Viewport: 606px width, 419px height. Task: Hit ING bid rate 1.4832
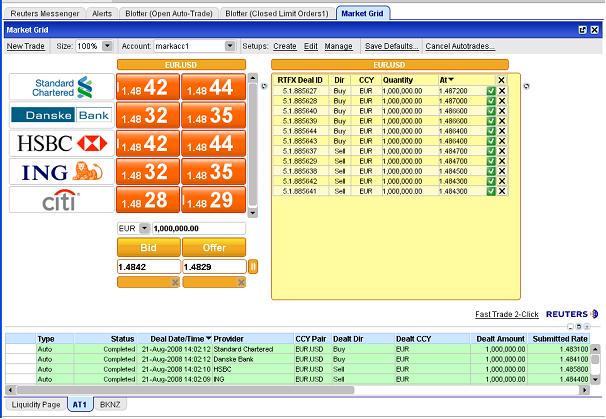point(148,172)
